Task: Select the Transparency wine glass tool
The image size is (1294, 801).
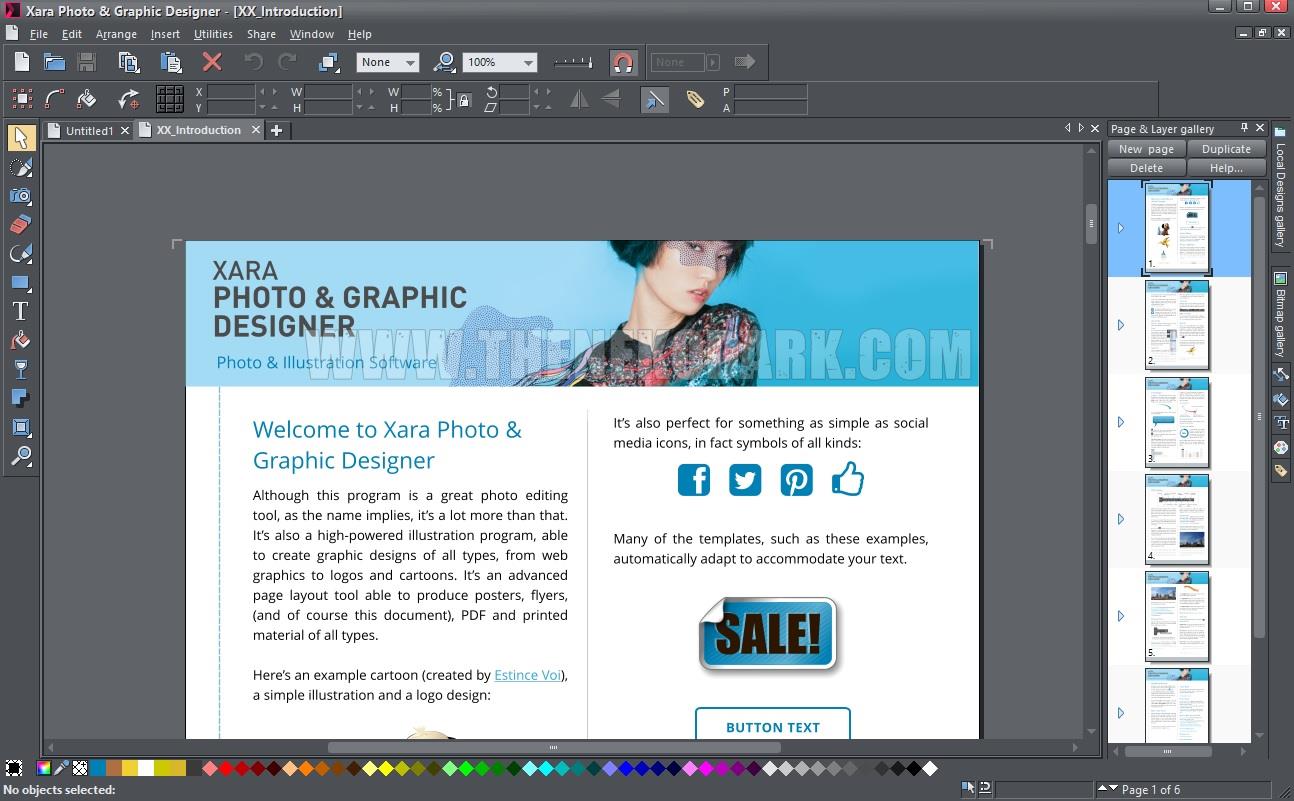Action: [21, 369]
